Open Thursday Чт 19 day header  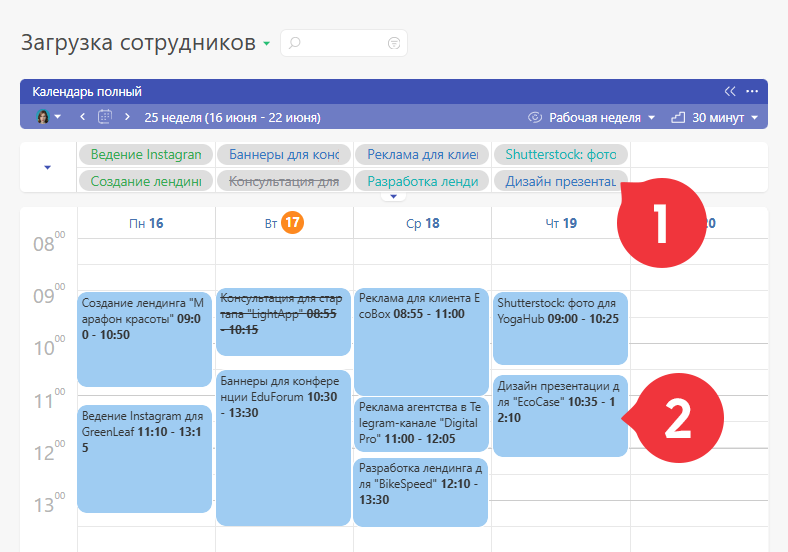(x=561, y=223)
